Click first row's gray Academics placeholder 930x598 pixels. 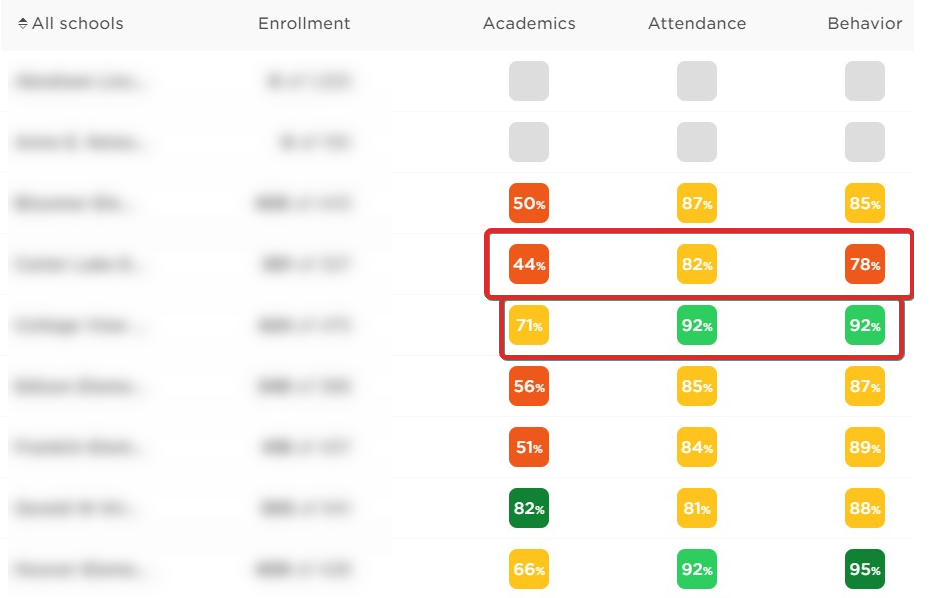click(x=529, y=81)
